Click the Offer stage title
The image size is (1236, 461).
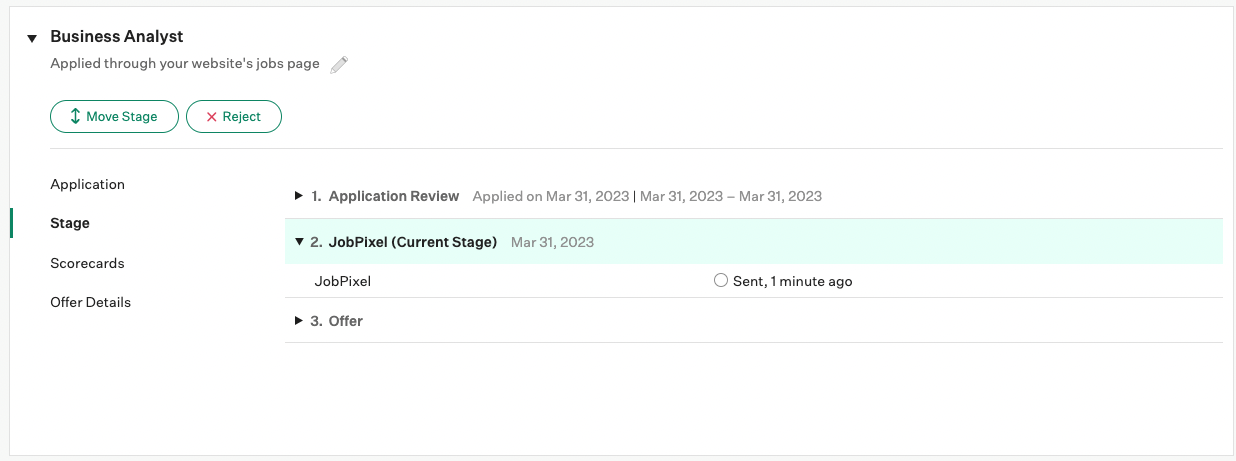346,321
